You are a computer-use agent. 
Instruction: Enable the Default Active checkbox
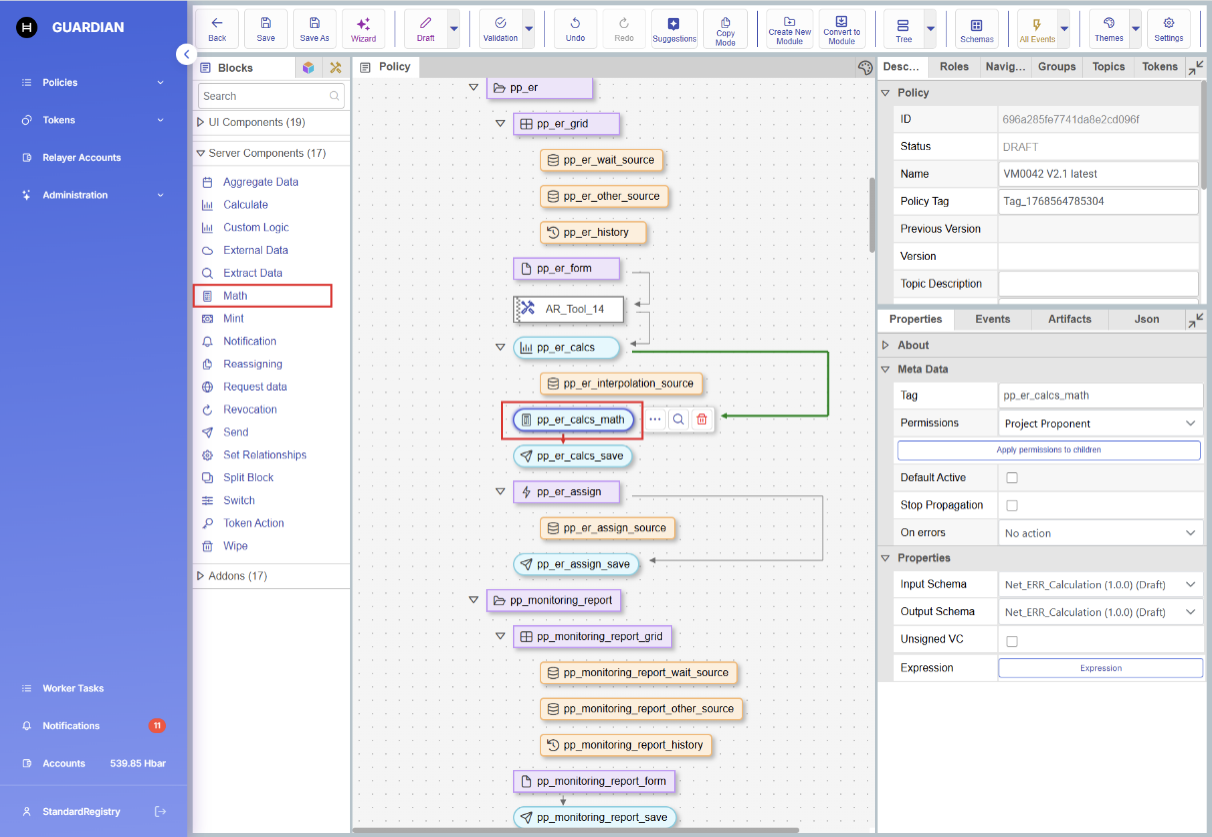point(1012,478)
